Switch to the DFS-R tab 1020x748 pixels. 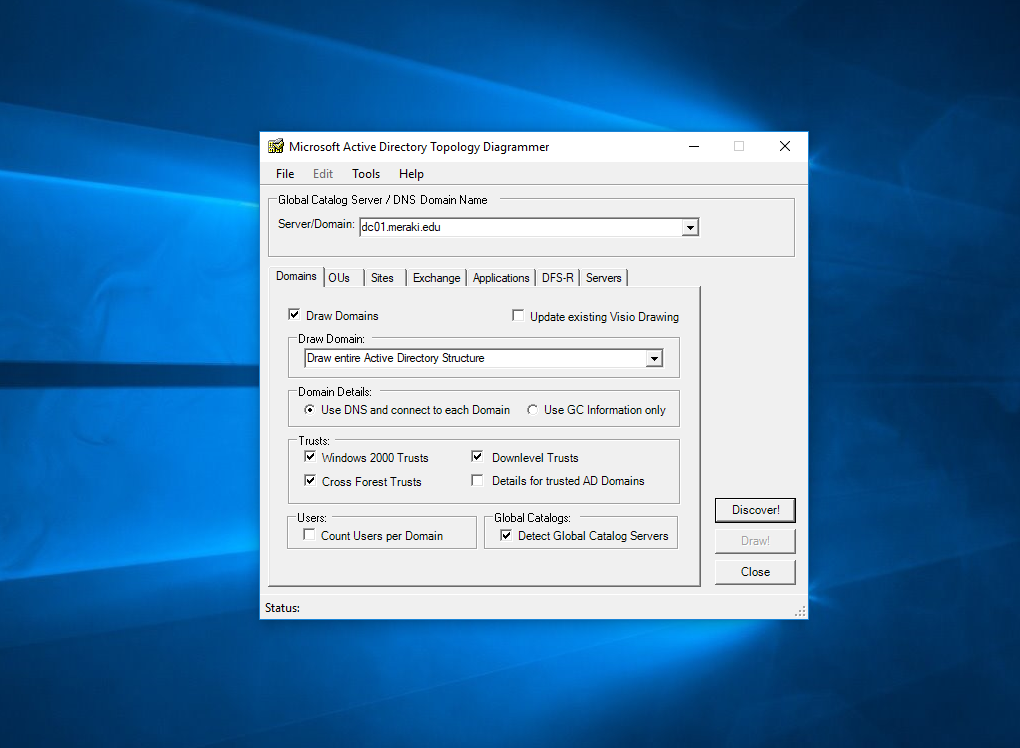(x=557, y=278)
